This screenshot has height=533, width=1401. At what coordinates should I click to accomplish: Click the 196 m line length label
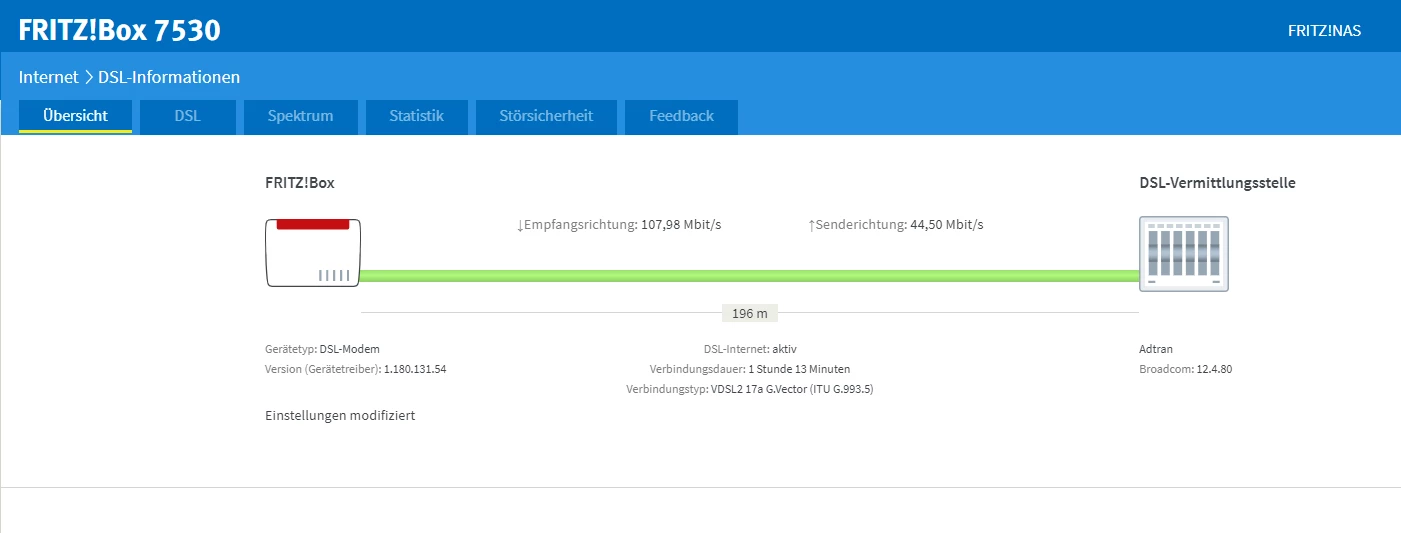(750, 314)
